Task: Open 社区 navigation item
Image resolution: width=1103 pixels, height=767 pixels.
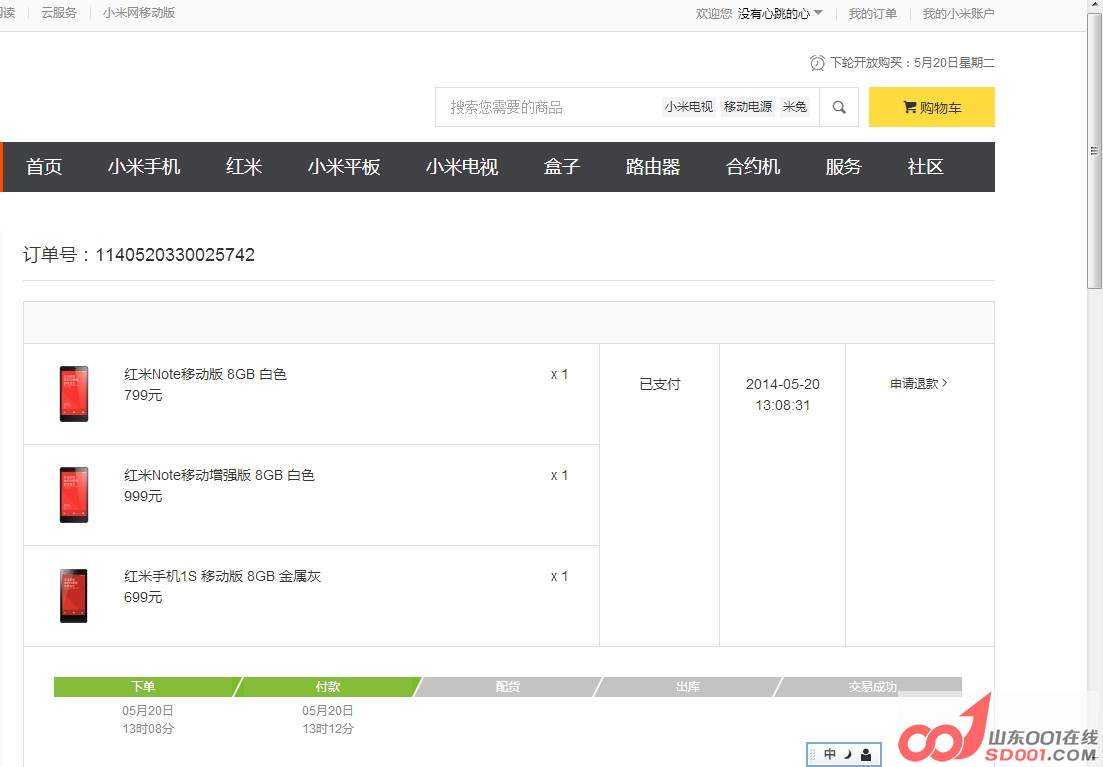Action: [925, 167]
